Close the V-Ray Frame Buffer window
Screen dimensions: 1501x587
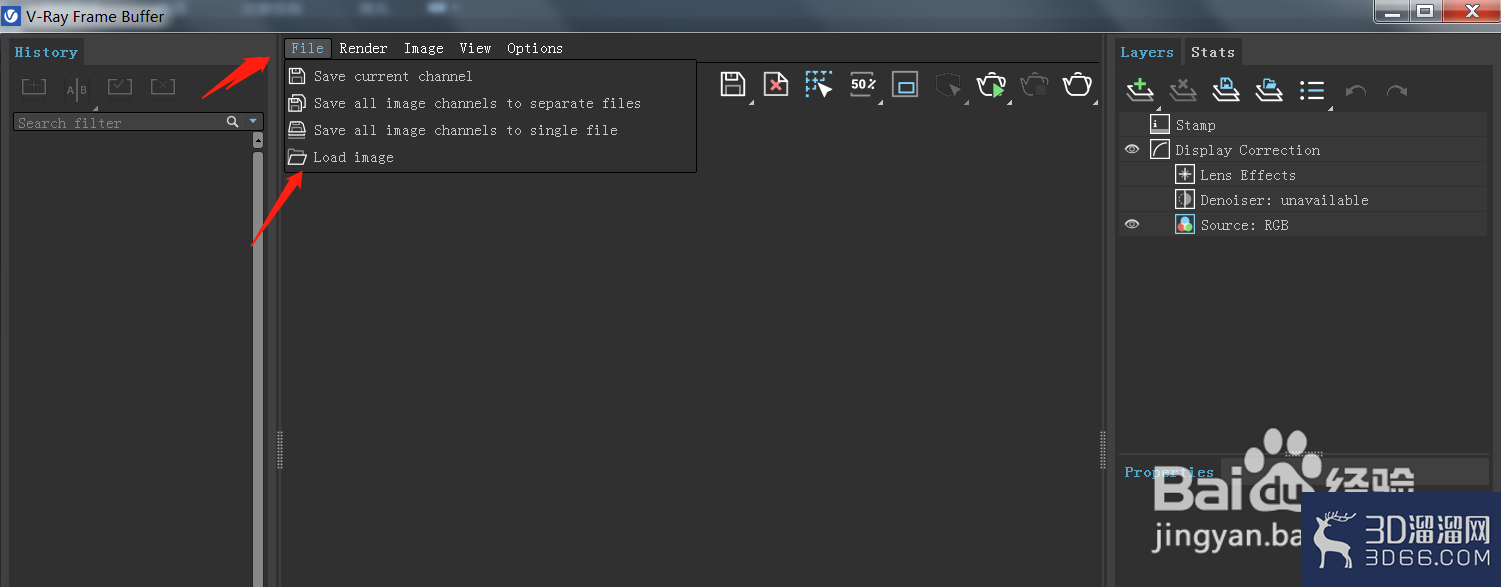point(1471,11)
